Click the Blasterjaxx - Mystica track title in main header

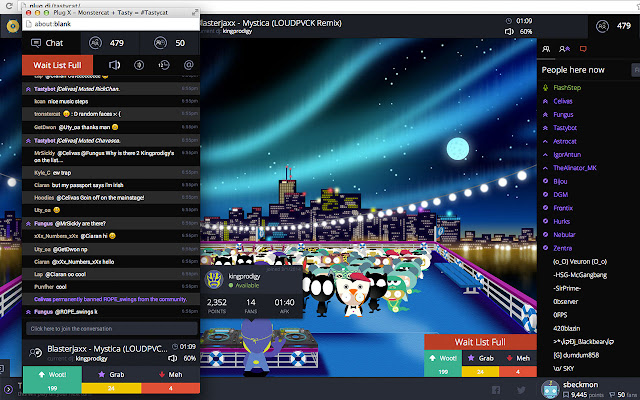[271, 23]
